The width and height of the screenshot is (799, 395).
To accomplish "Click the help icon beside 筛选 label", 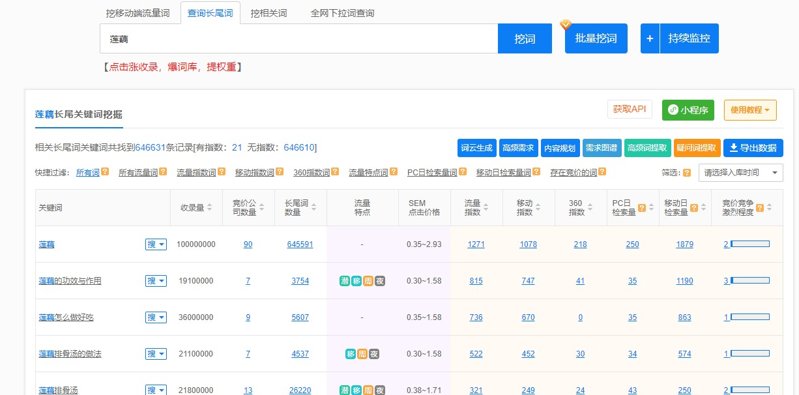I will (x=687, y=173).
